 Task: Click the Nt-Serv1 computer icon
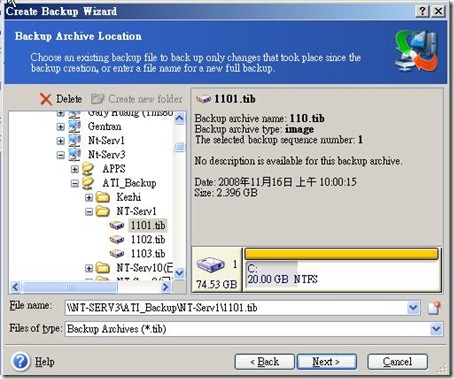tap(74, 140)
